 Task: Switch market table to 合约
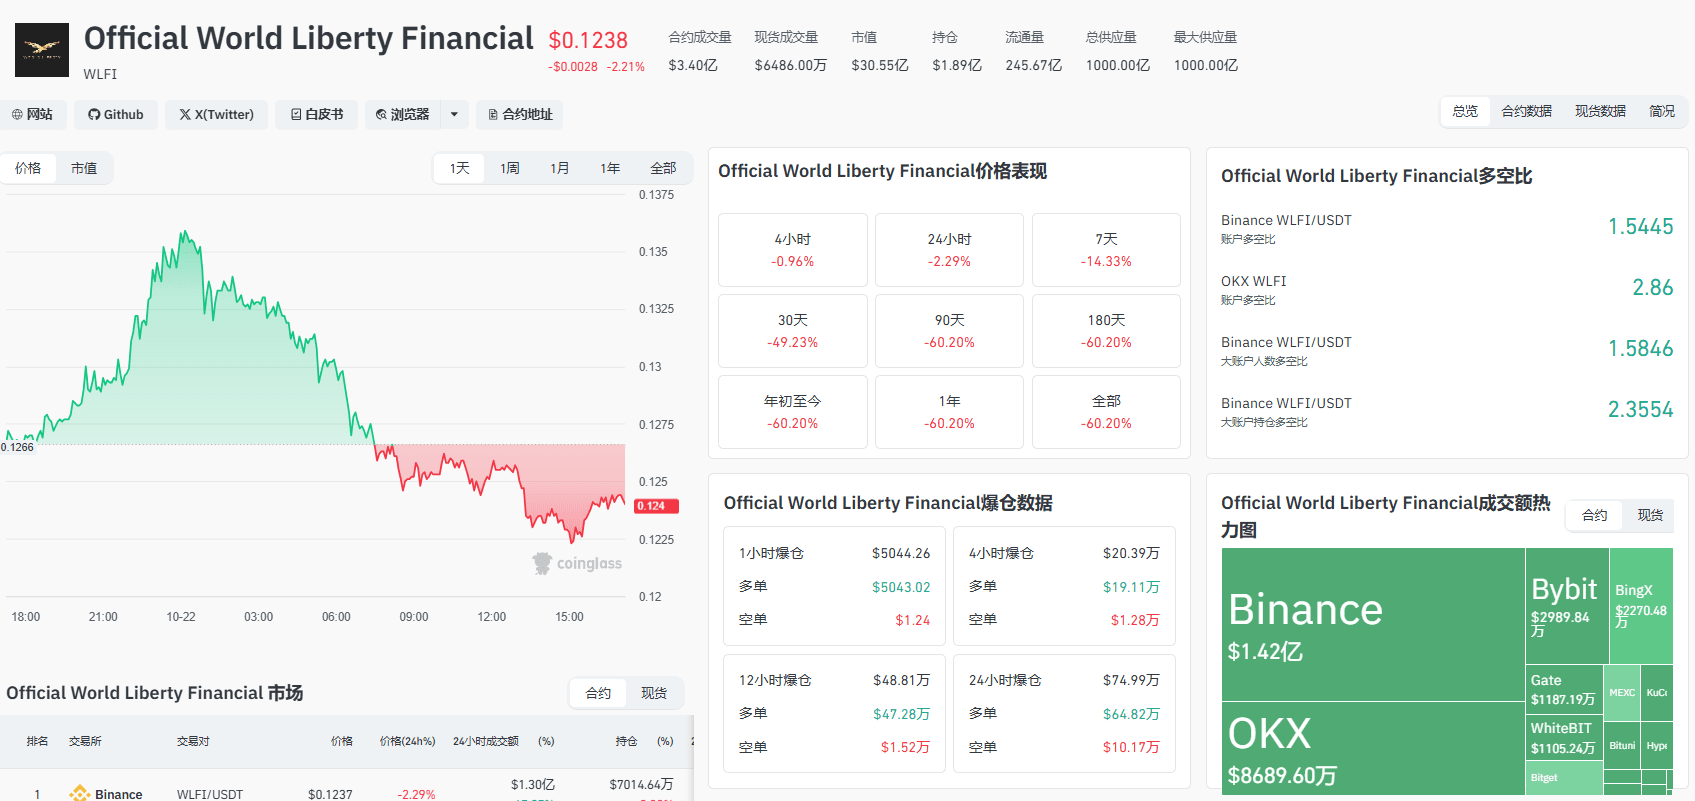pyautogui.click(x=598, y=693)
